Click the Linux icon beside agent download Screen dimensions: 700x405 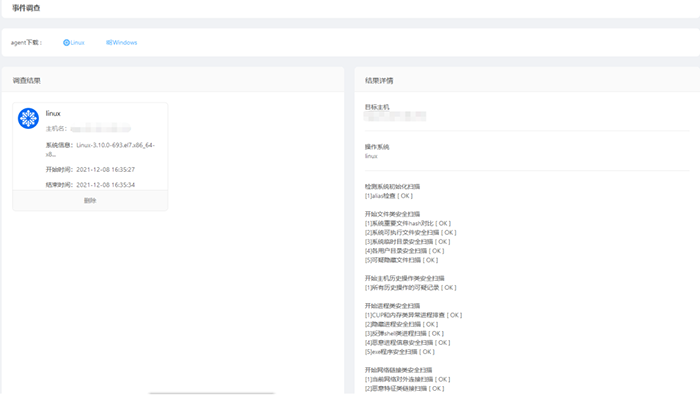click(x=66, y=43)
